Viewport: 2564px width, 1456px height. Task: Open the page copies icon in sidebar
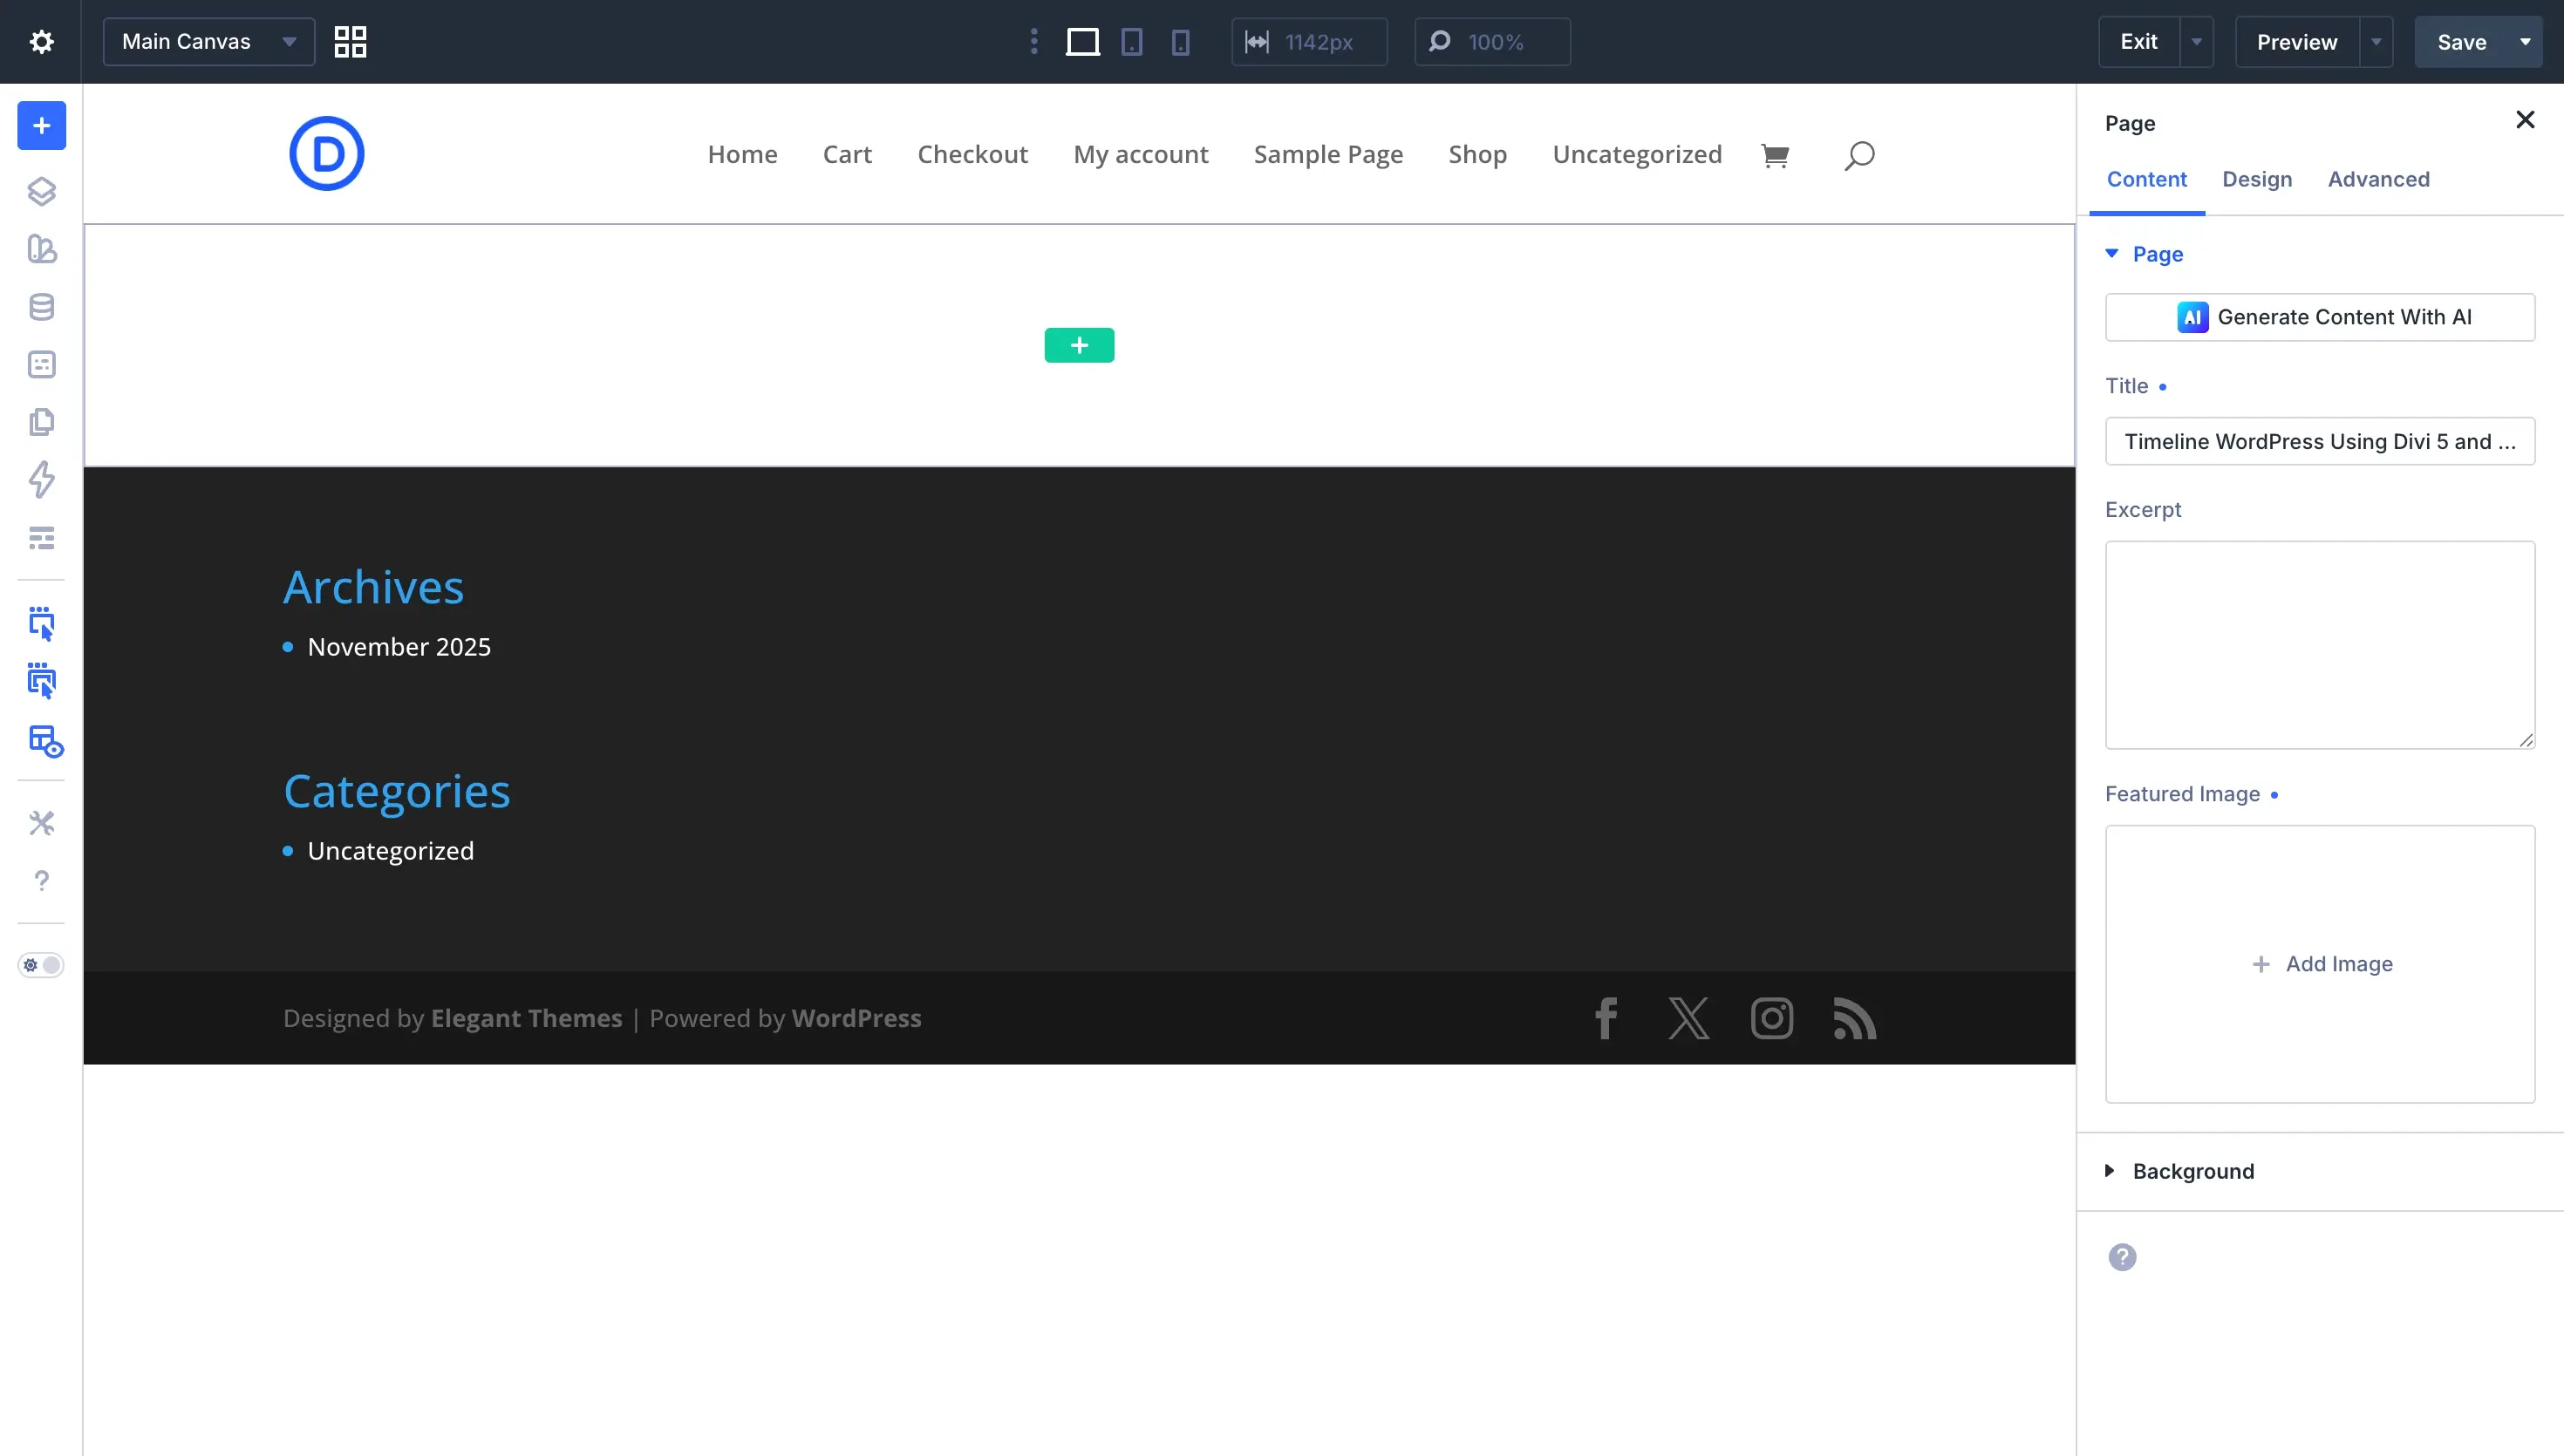point(41,422)
